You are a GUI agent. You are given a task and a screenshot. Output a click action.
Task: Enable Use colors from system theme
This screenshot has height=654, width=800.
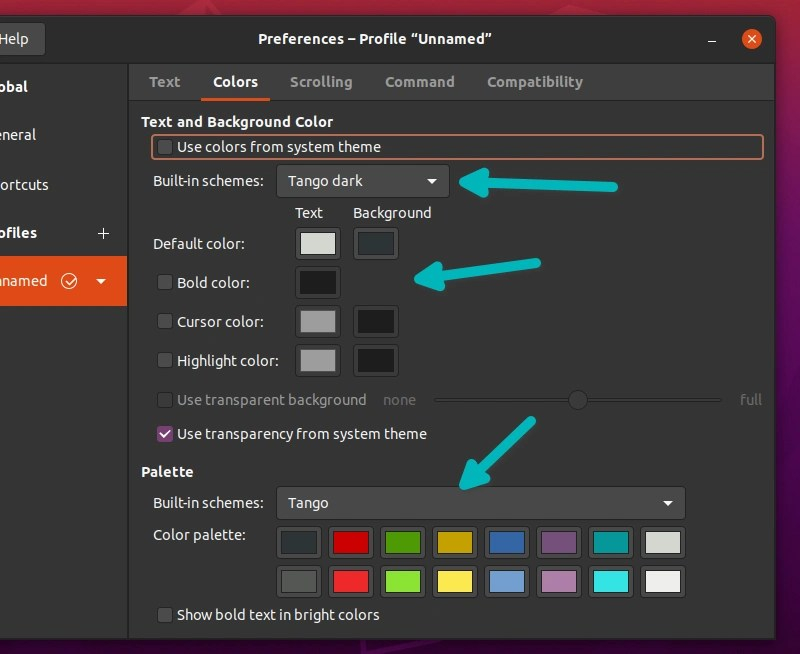pos(165,147)
